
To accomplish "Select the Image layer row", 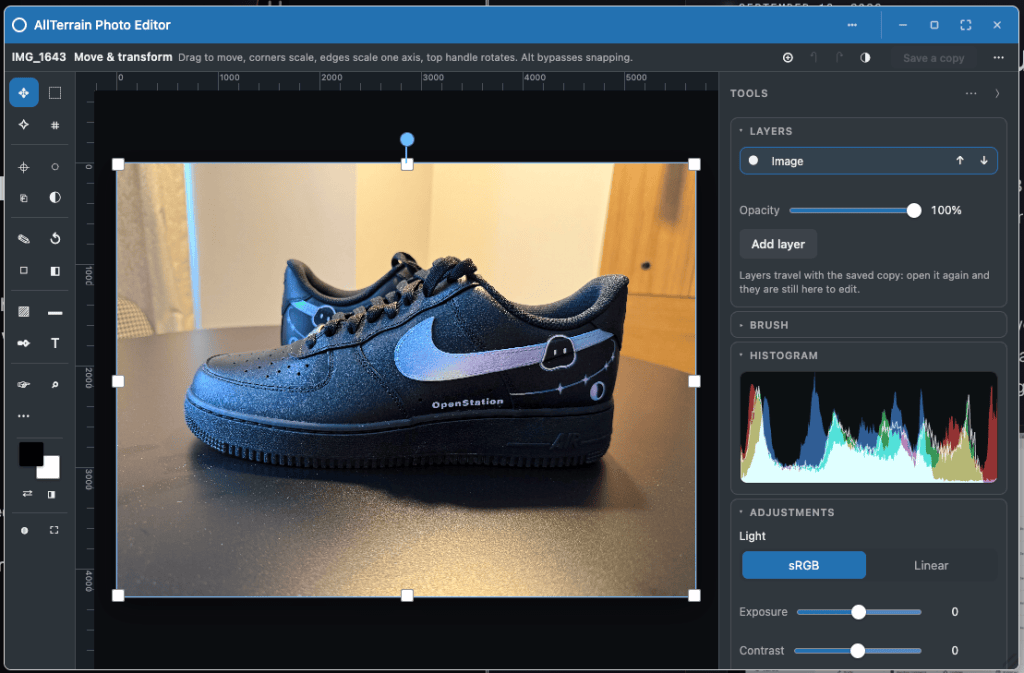I will [x=869, y=161].
